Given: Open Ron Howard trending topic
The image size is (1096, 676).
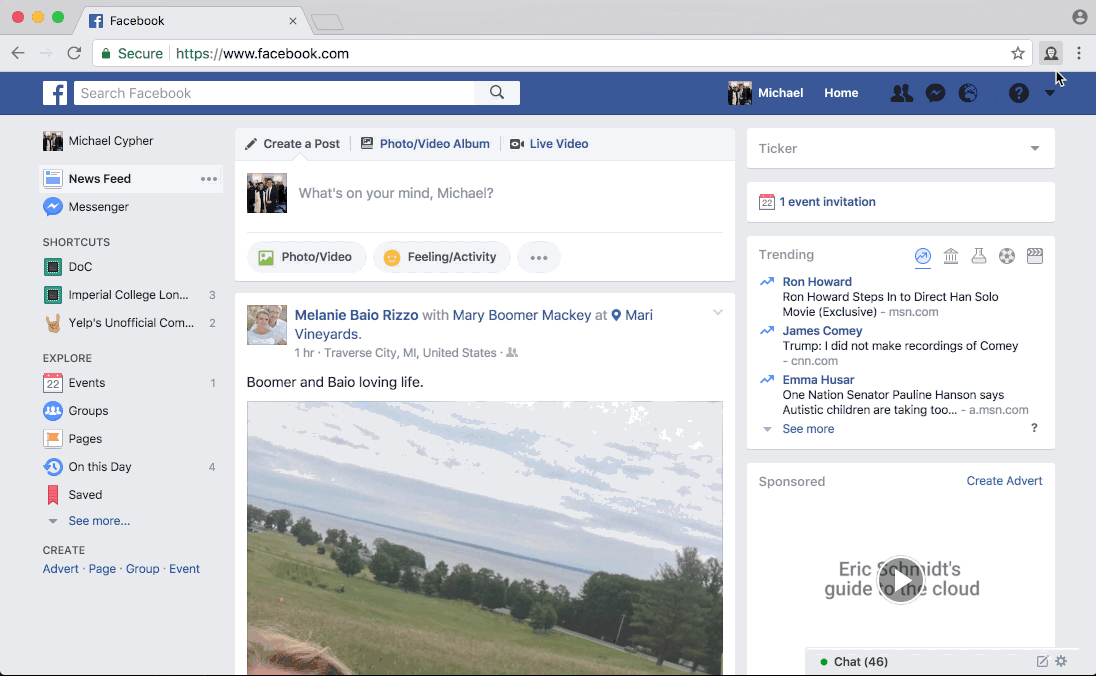Looking at the screenshot, I should [817, 281].
